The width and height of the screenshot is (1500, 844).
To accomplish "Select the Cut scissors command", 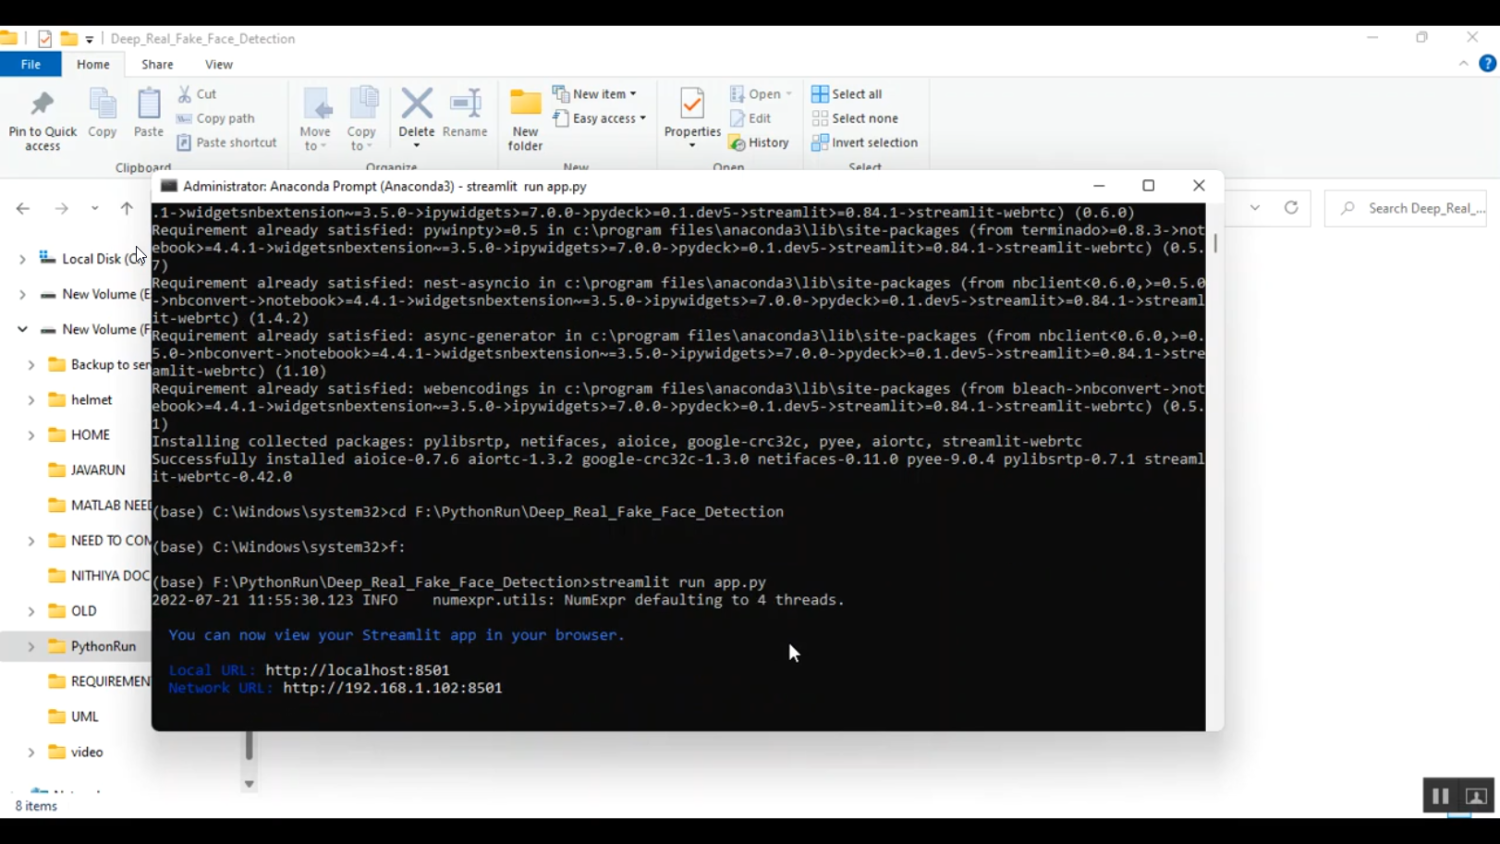I will pyautogui.click(x=197, y=94).
